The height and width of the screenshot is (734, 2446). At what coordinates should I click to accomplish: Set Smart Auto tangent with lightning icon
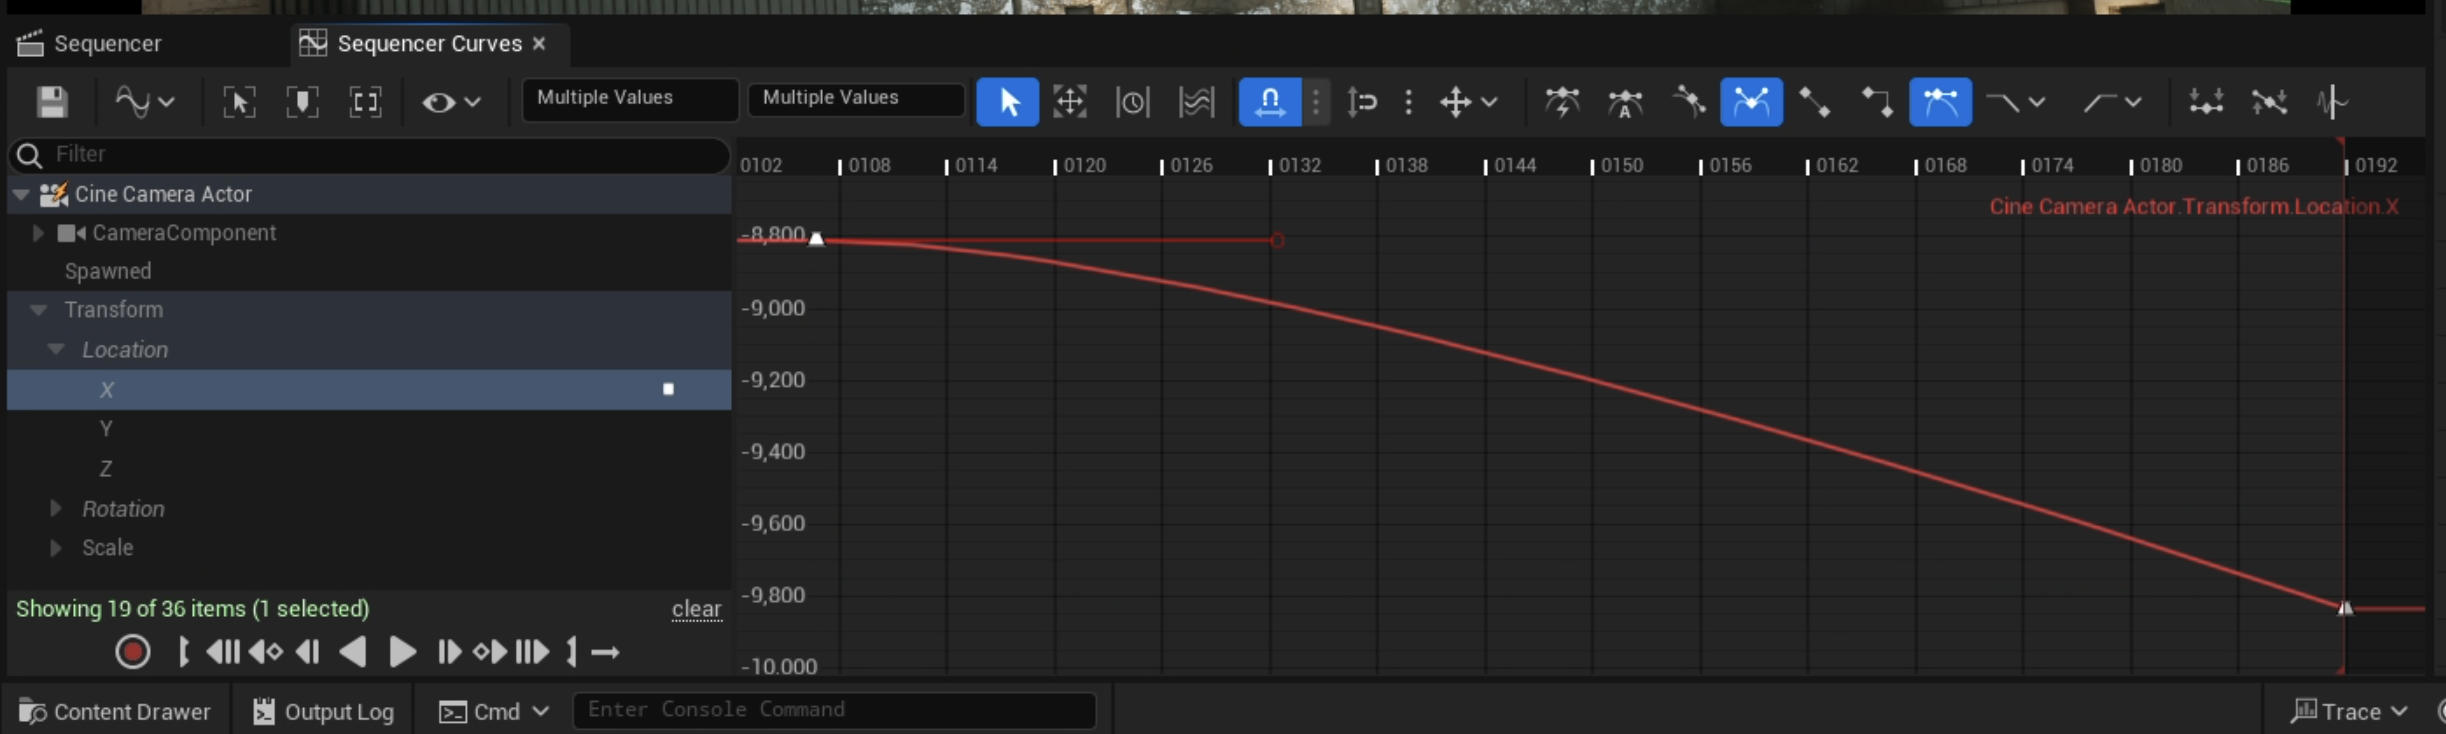(x=1562, y=102)
